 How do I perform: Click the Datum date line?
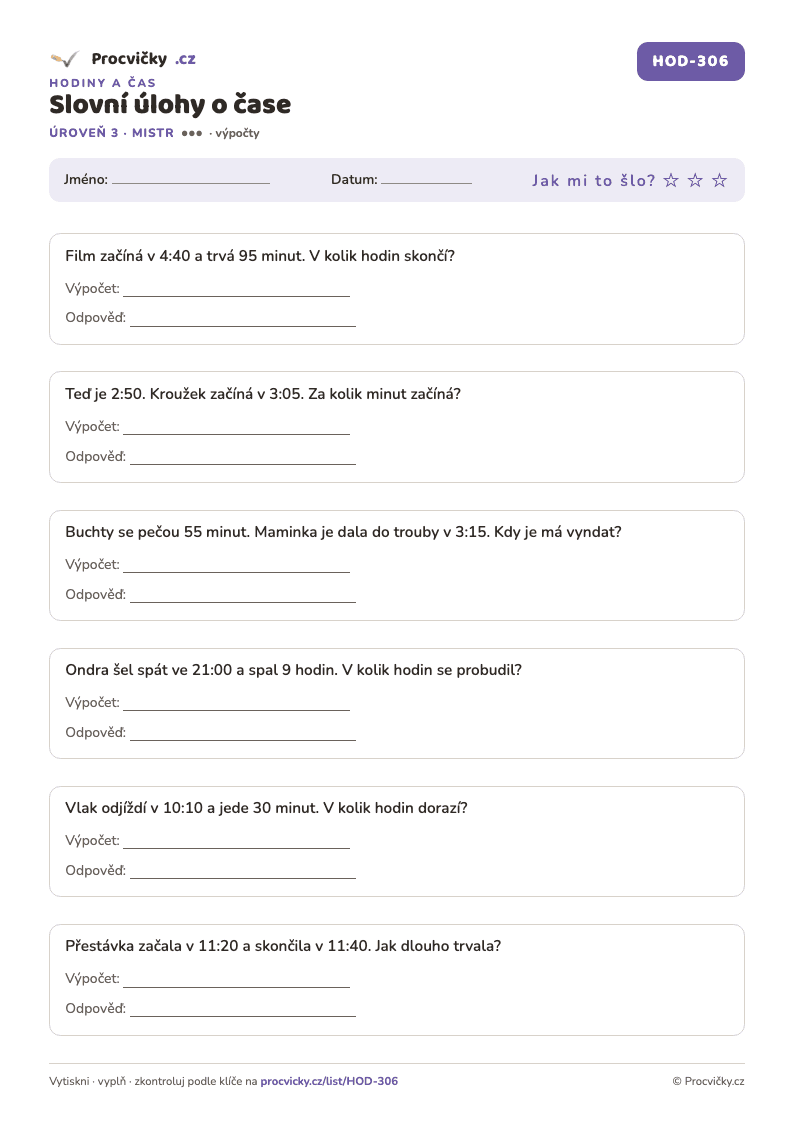click(426, 183)
